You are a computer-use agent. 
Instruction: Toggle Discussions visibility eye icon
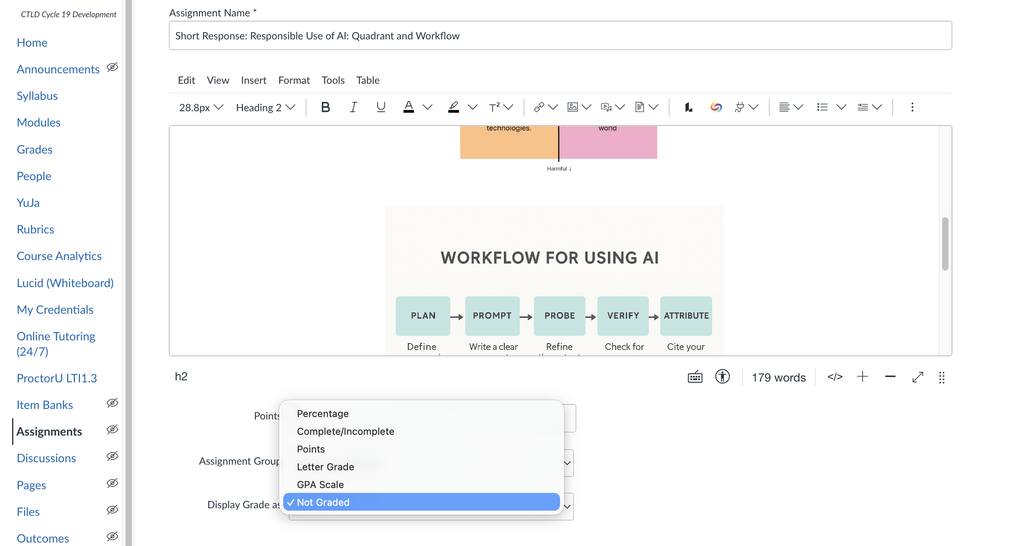tap(112, 457)
